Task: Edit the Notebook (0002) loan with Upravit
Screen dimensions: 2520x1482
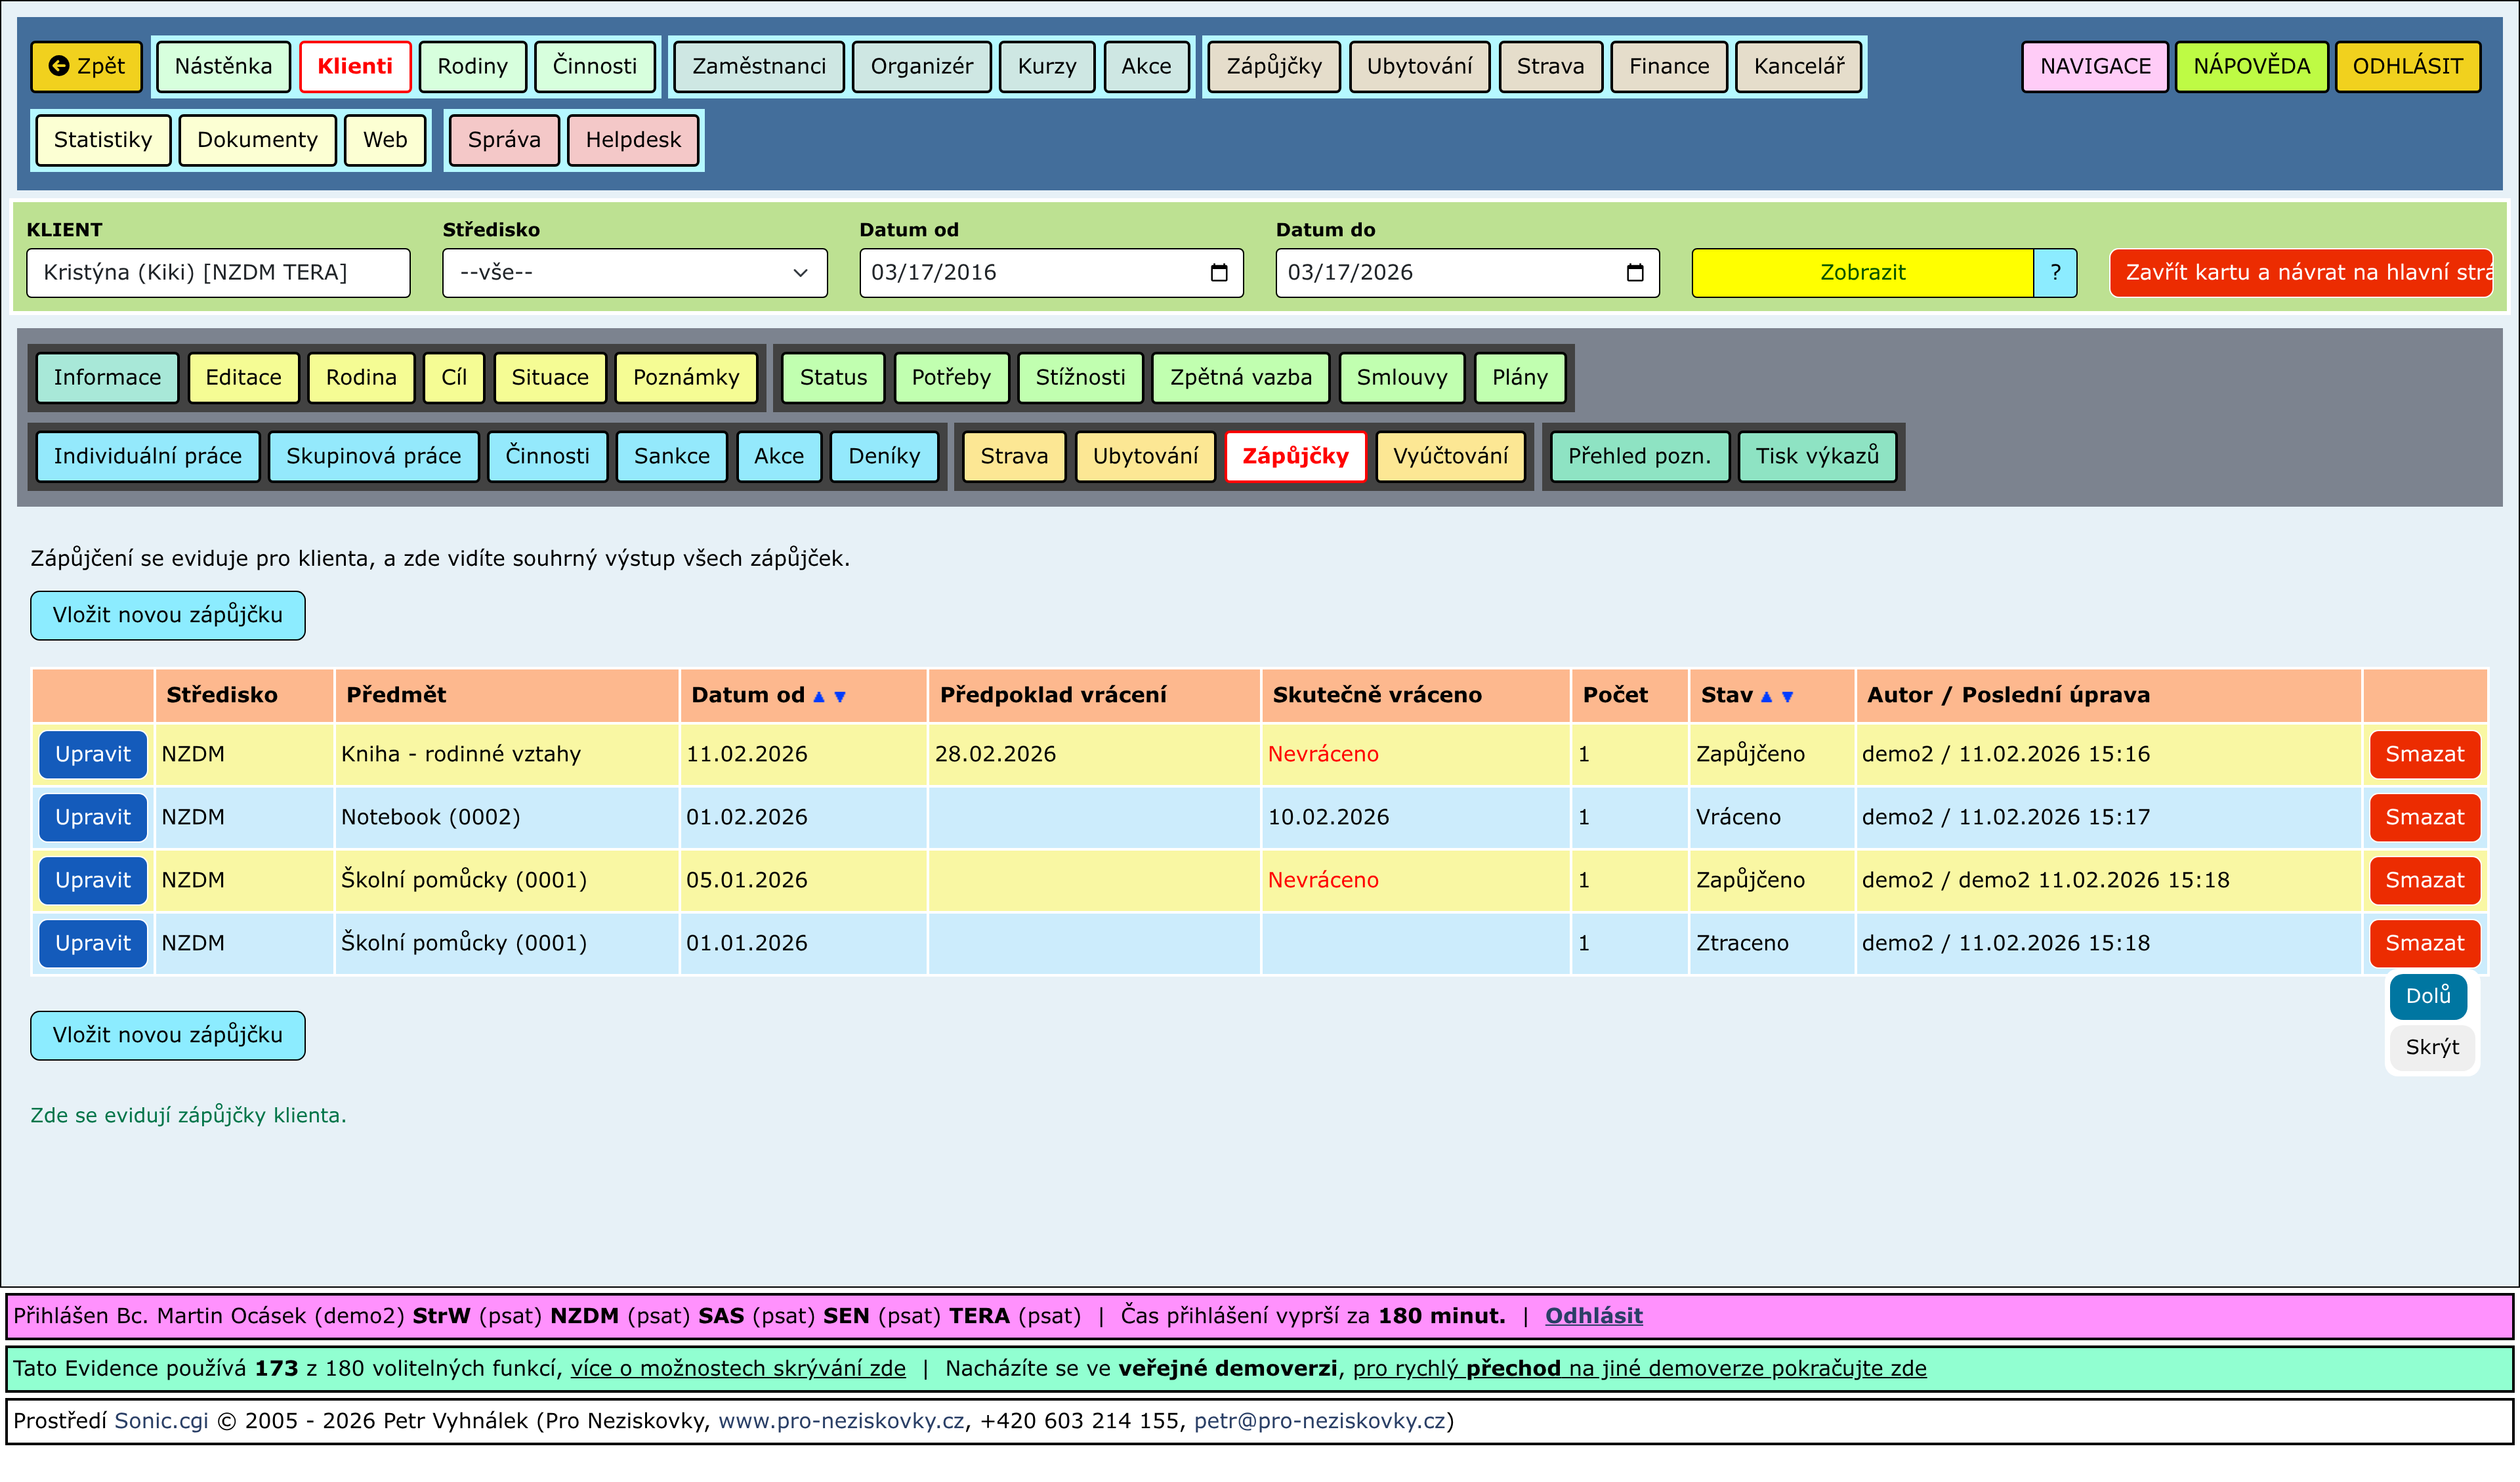Action: [x=93, y=817]
